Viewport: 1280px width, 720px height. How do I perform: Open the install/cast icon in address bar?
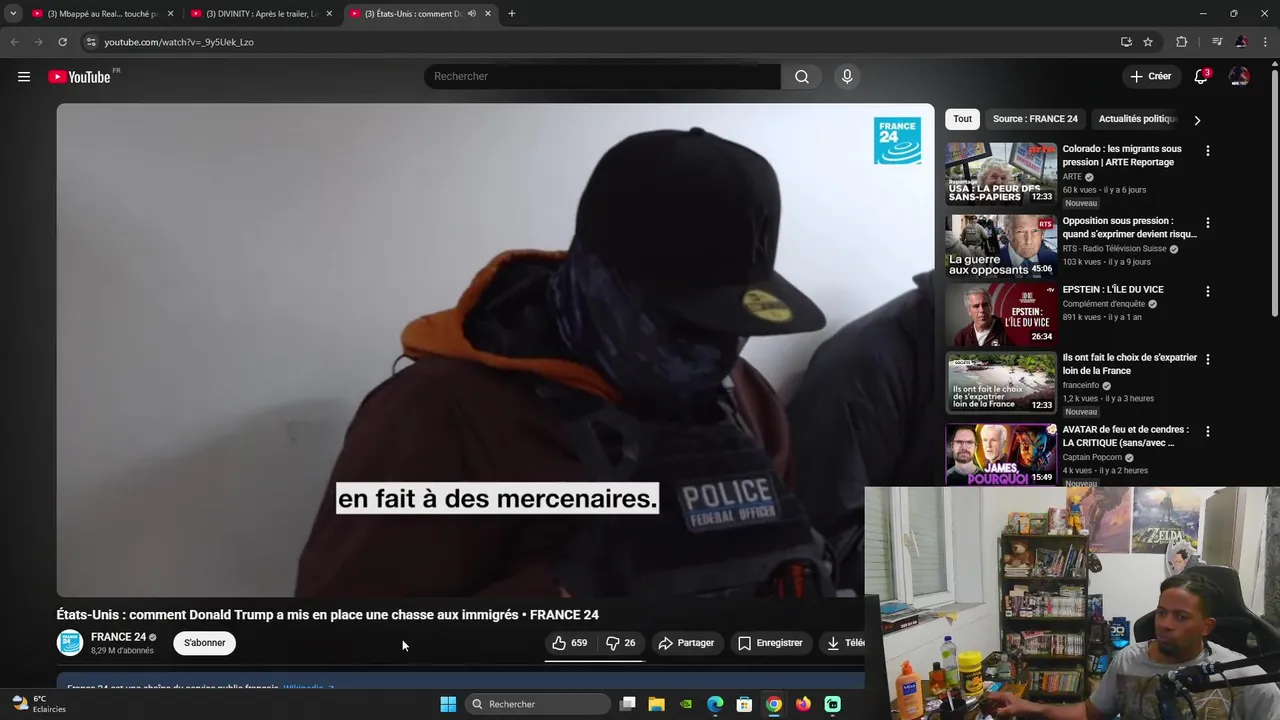pyautogui.click(x=1126, y=42)
